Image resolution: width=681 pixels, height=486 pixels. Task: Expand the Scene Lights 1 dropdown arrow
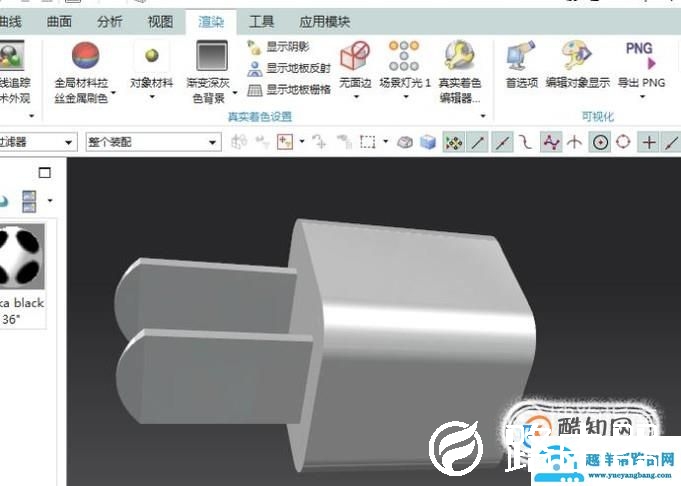(406, 97)
